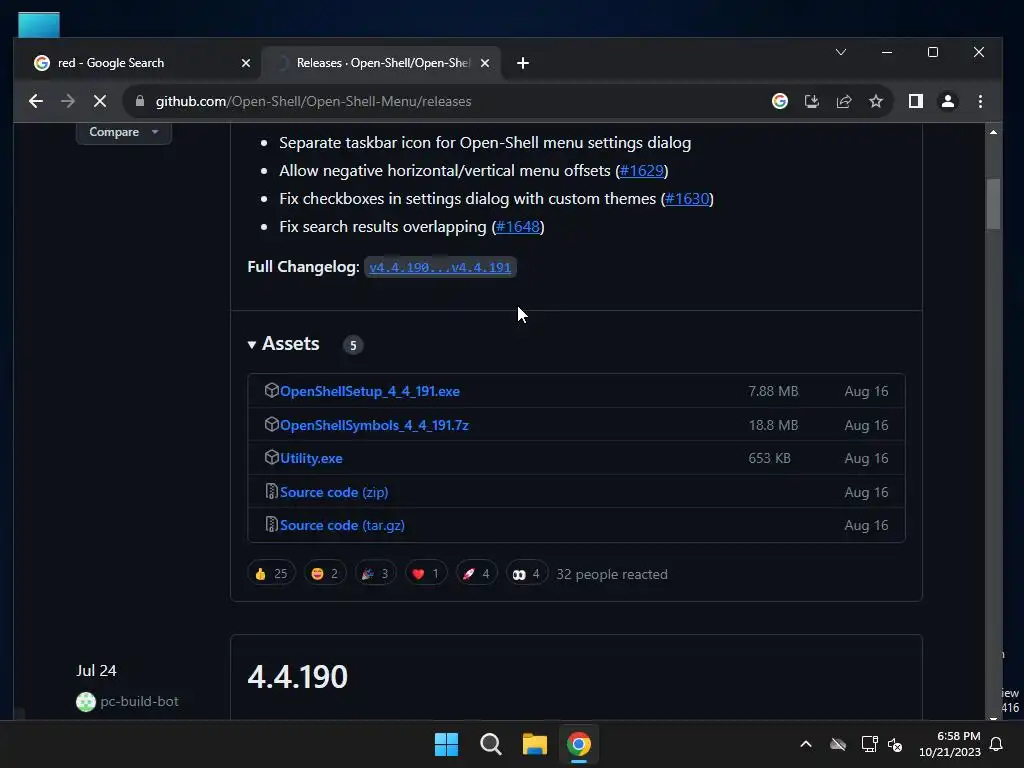Select the Releases Open-Shell tab
Image resolution: width=1024 pixels, height=768 pixels.
pyautogui.click(x=383, y=63)
